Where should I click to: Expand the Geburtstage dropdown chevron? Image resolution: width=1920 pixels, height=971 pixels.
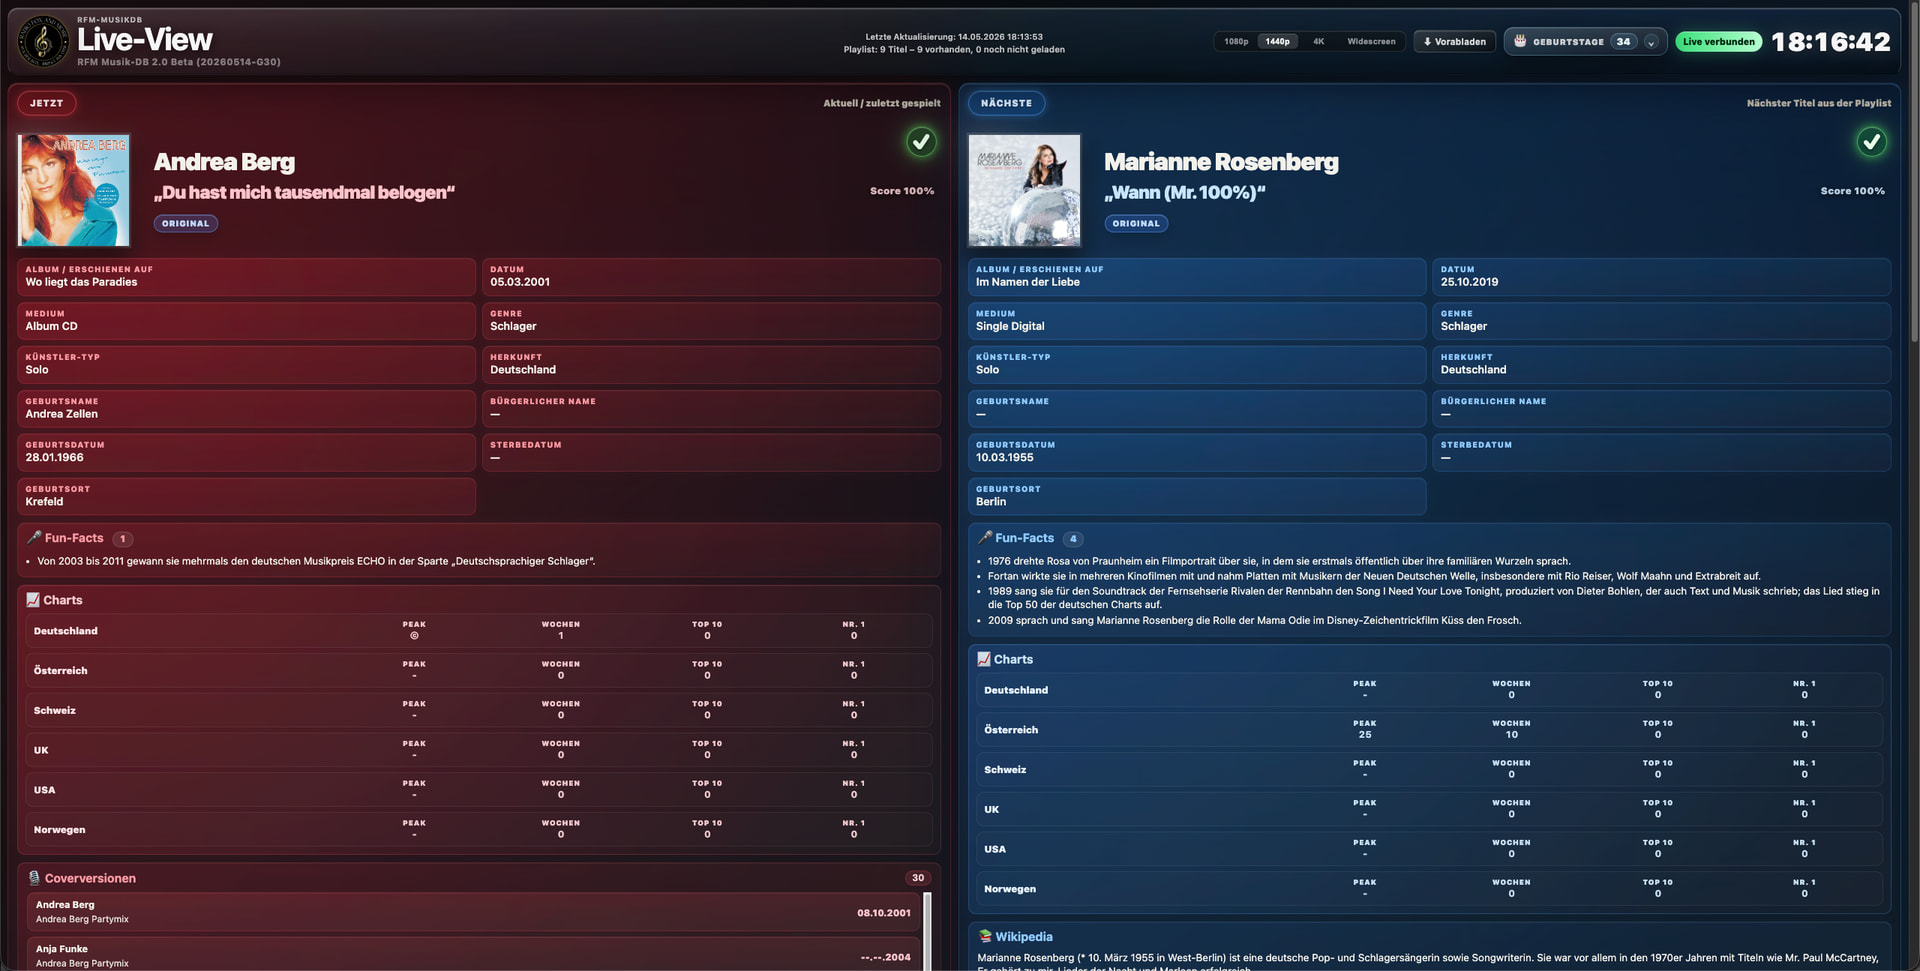coord(1651,42)
